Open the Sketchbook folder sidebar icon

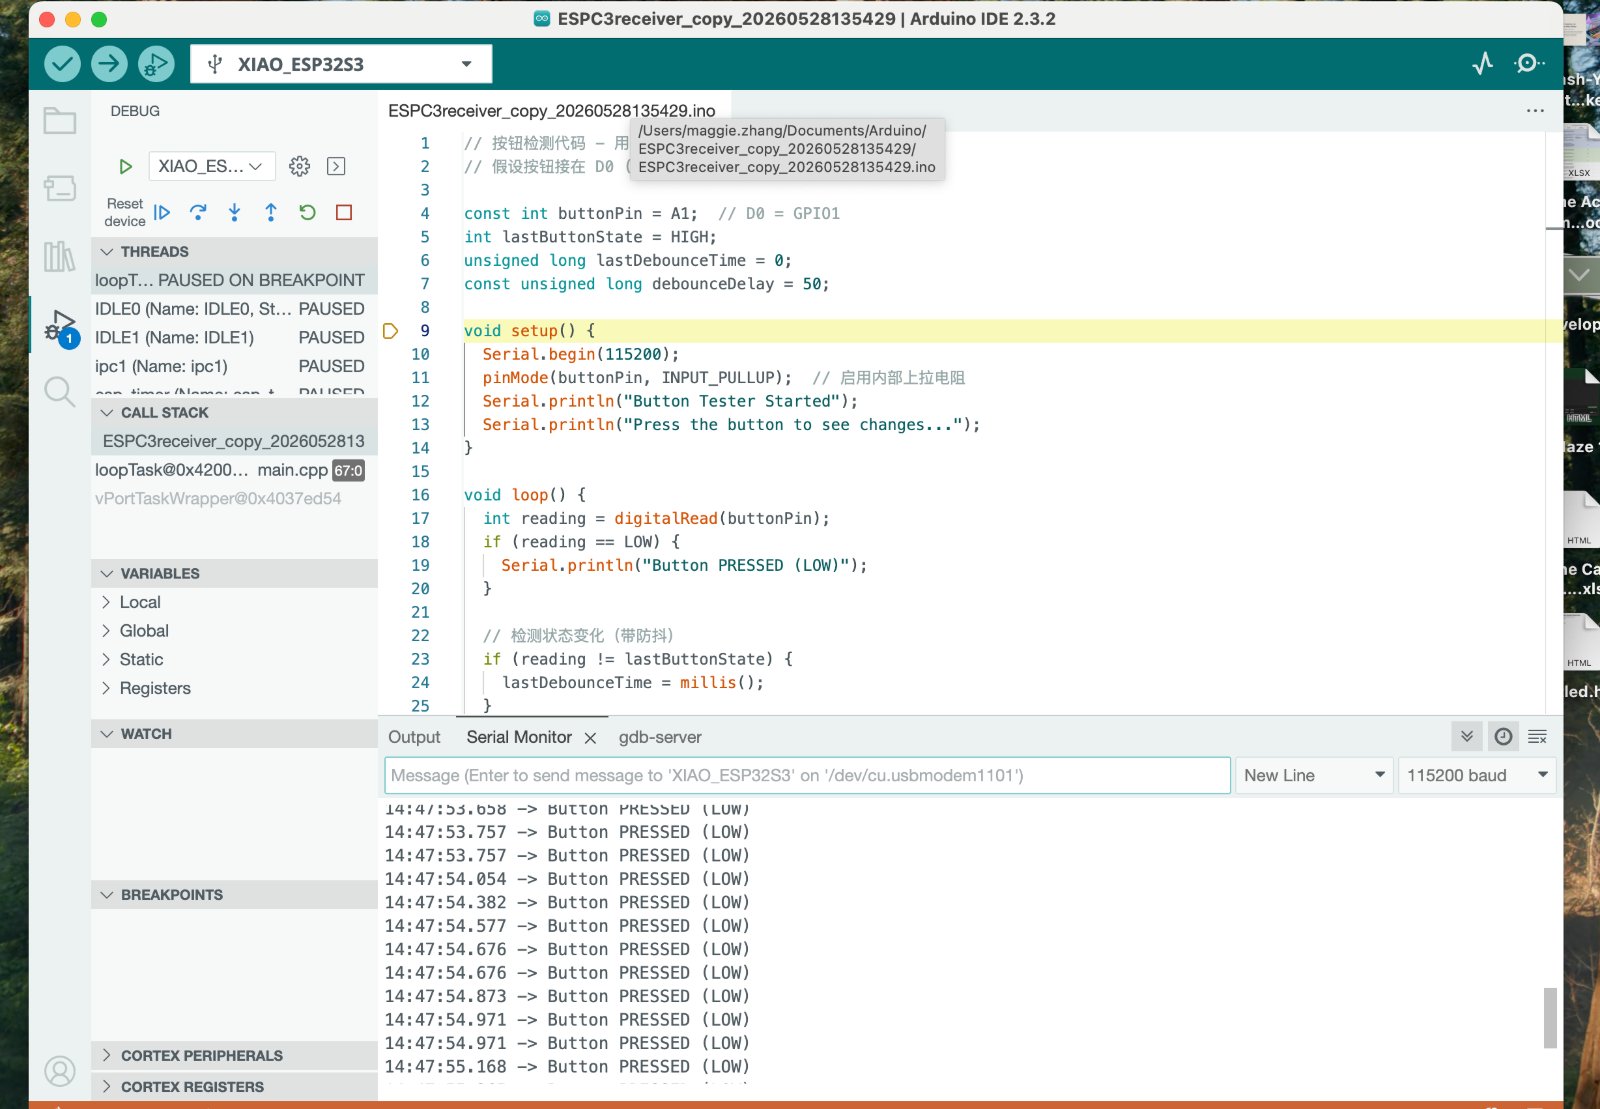[60, 121]
